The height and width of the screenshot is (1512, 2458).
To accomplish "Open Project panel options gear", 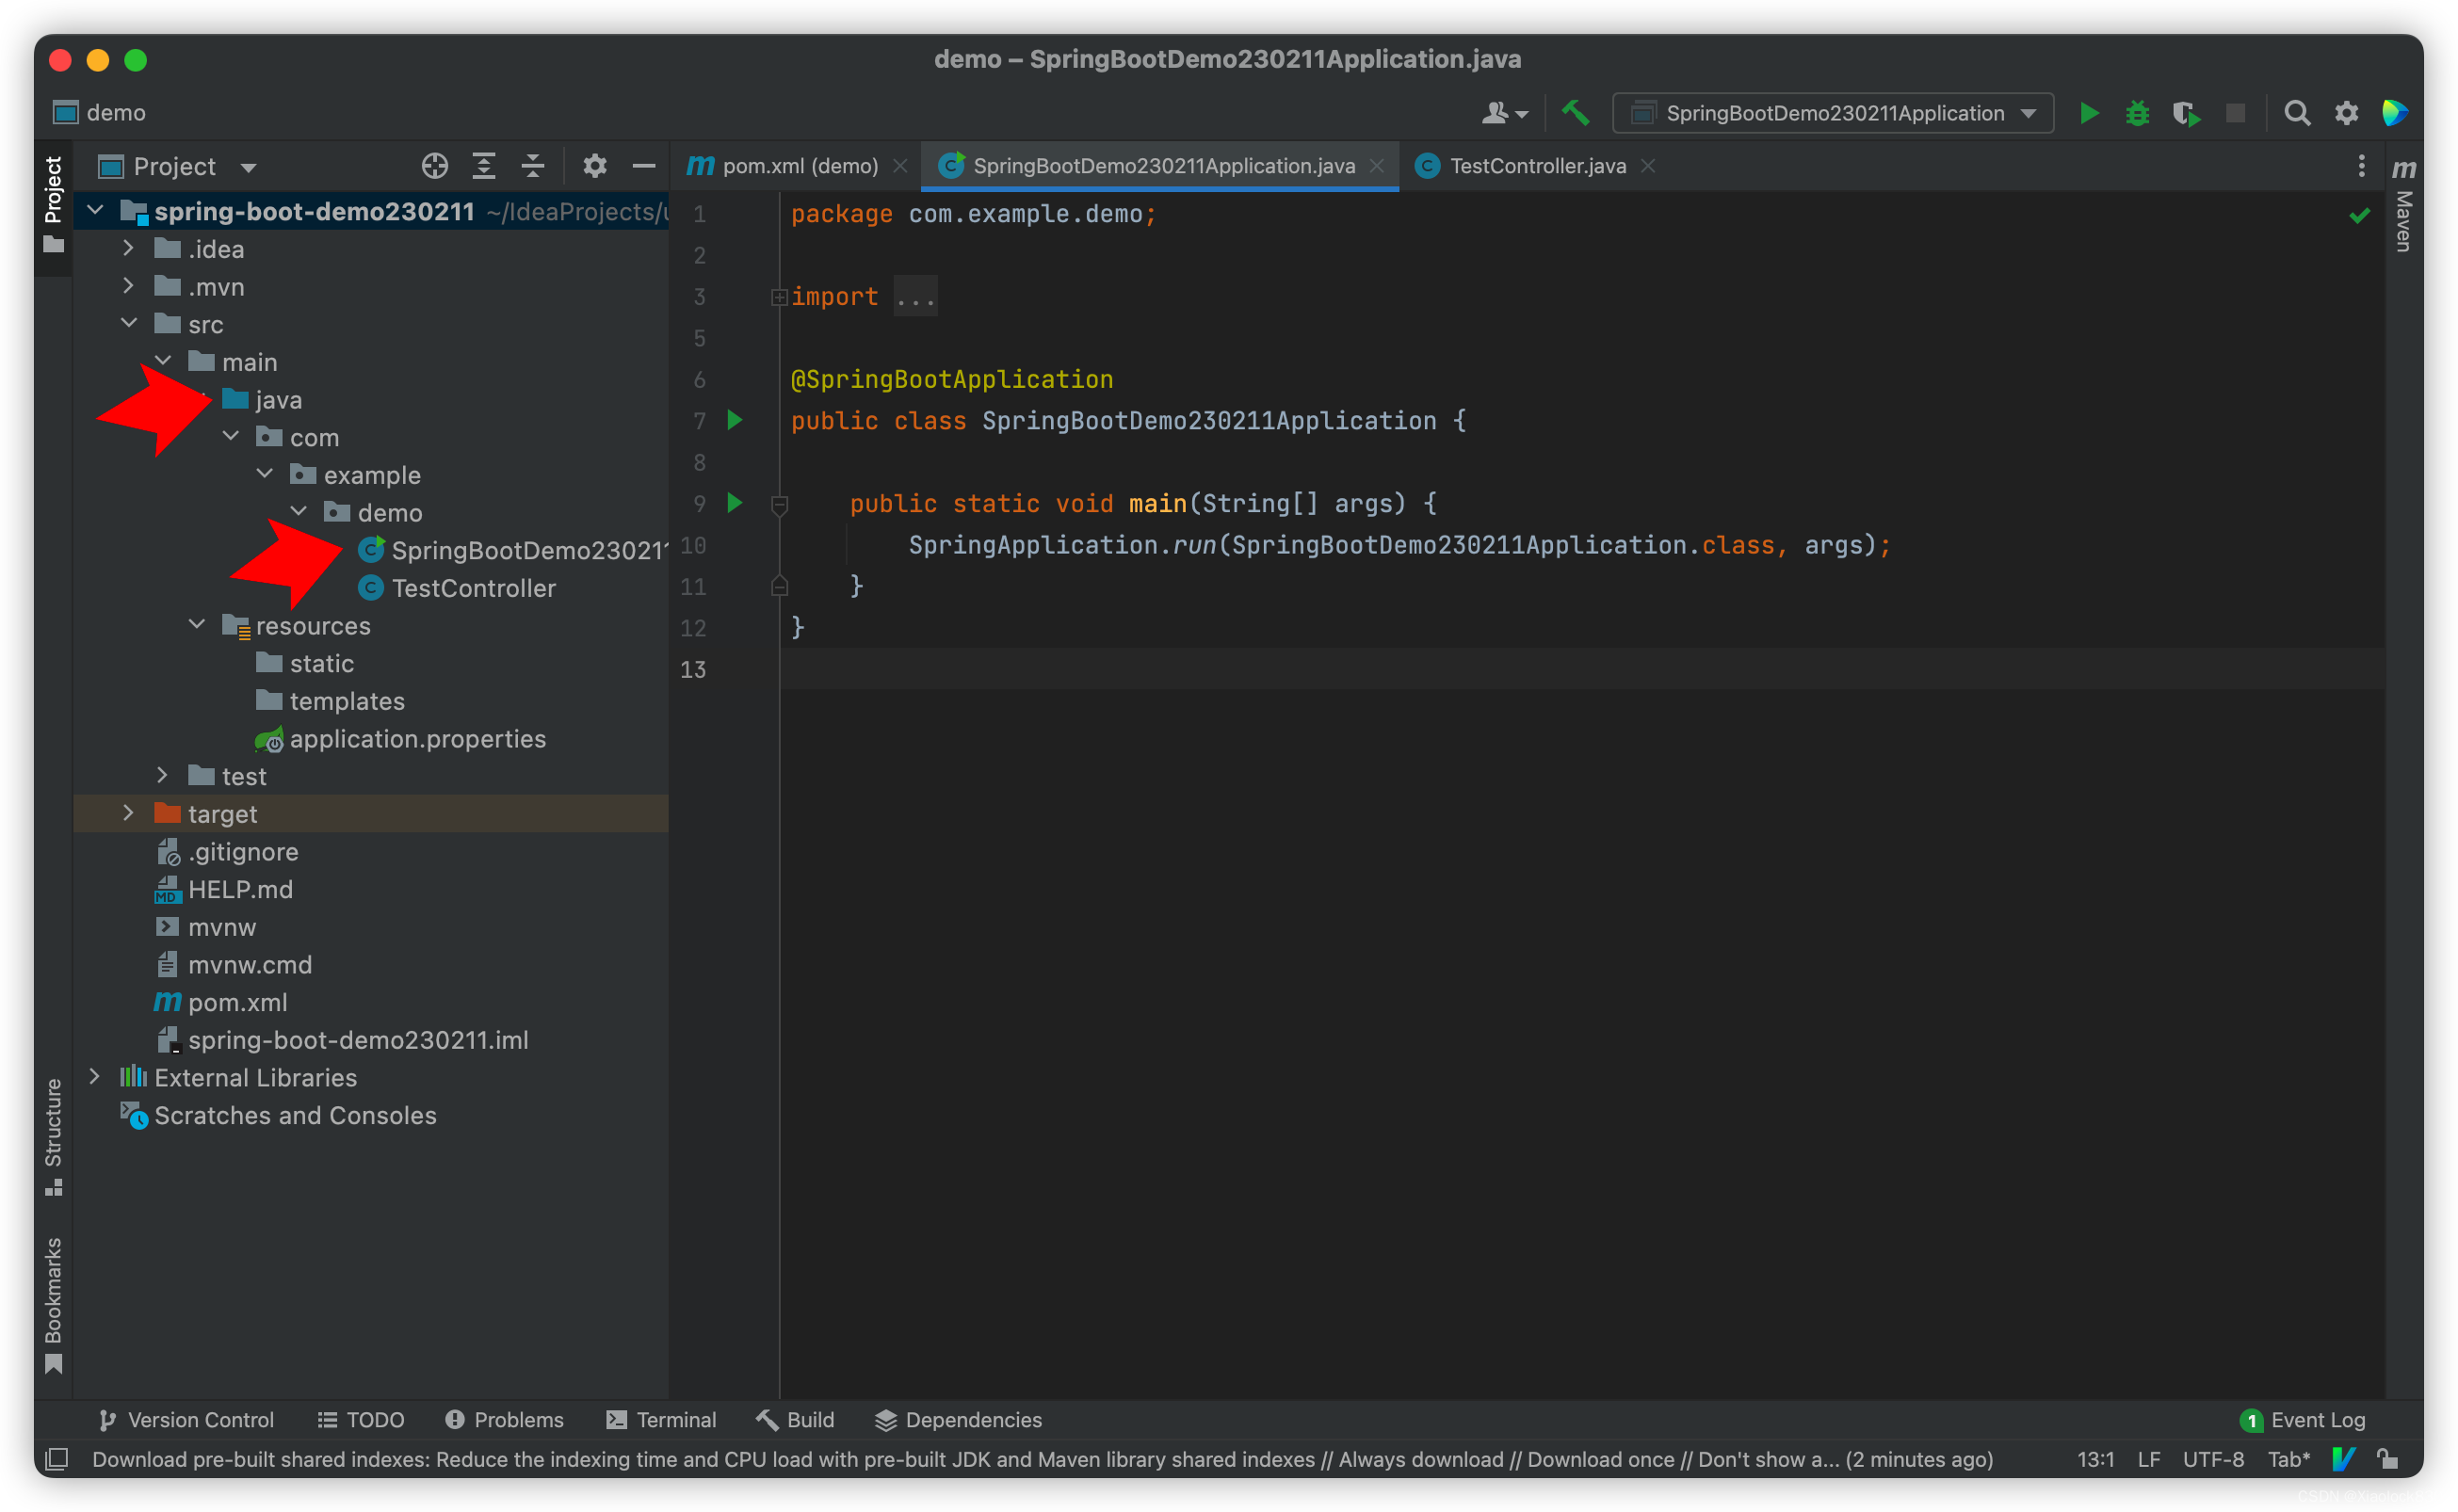I will (595, 166).
